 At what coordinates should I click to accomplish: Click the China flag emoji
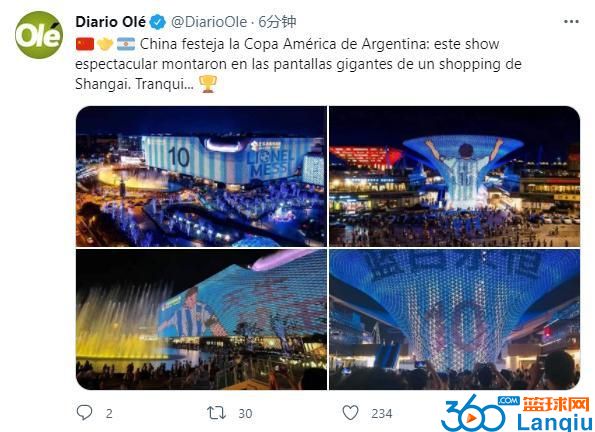(x=85, y=44)
